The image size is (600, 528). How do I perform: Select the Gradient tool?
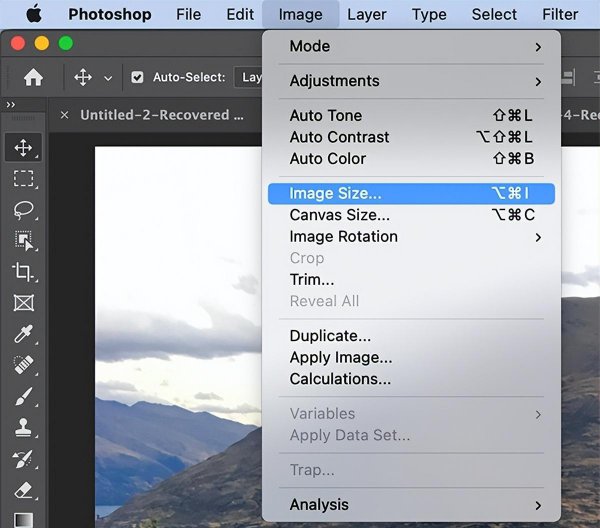pyautogui.click(x=24, y=520)
